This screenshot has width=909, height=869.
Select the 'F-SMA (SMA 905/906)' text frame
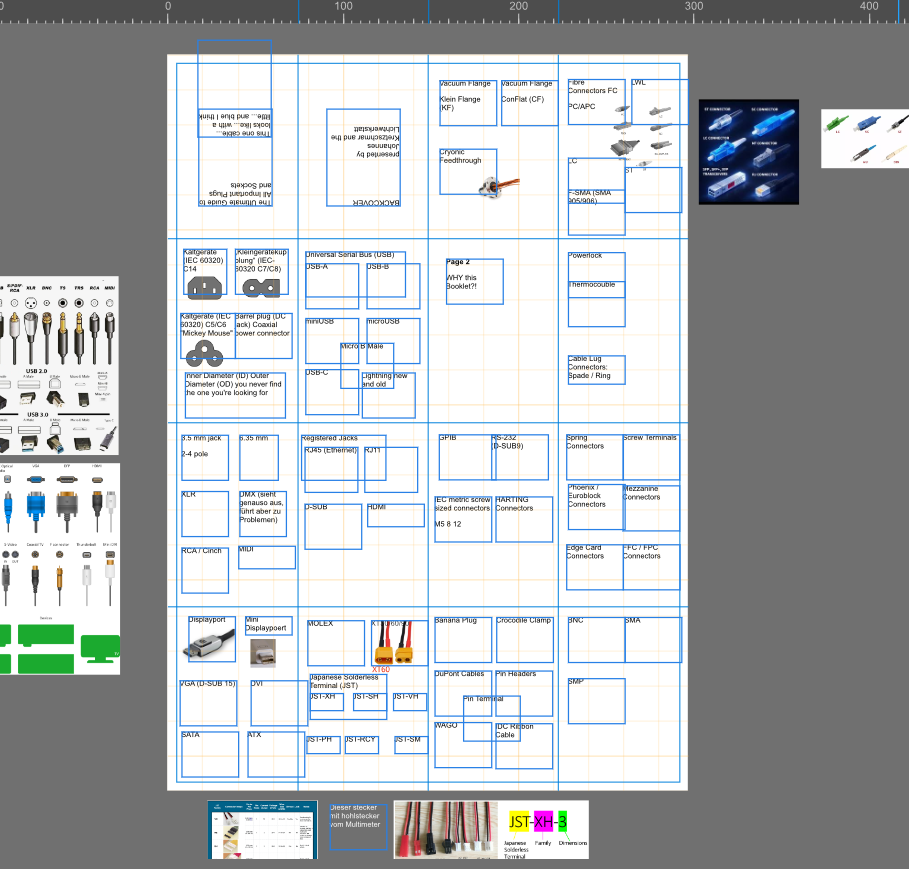[597, 212]
